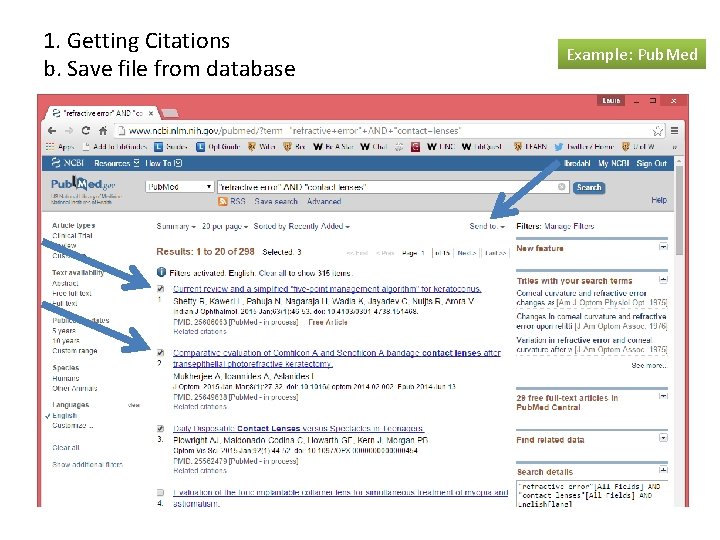Close the "refractive error" browser tab

pos(151,113)
